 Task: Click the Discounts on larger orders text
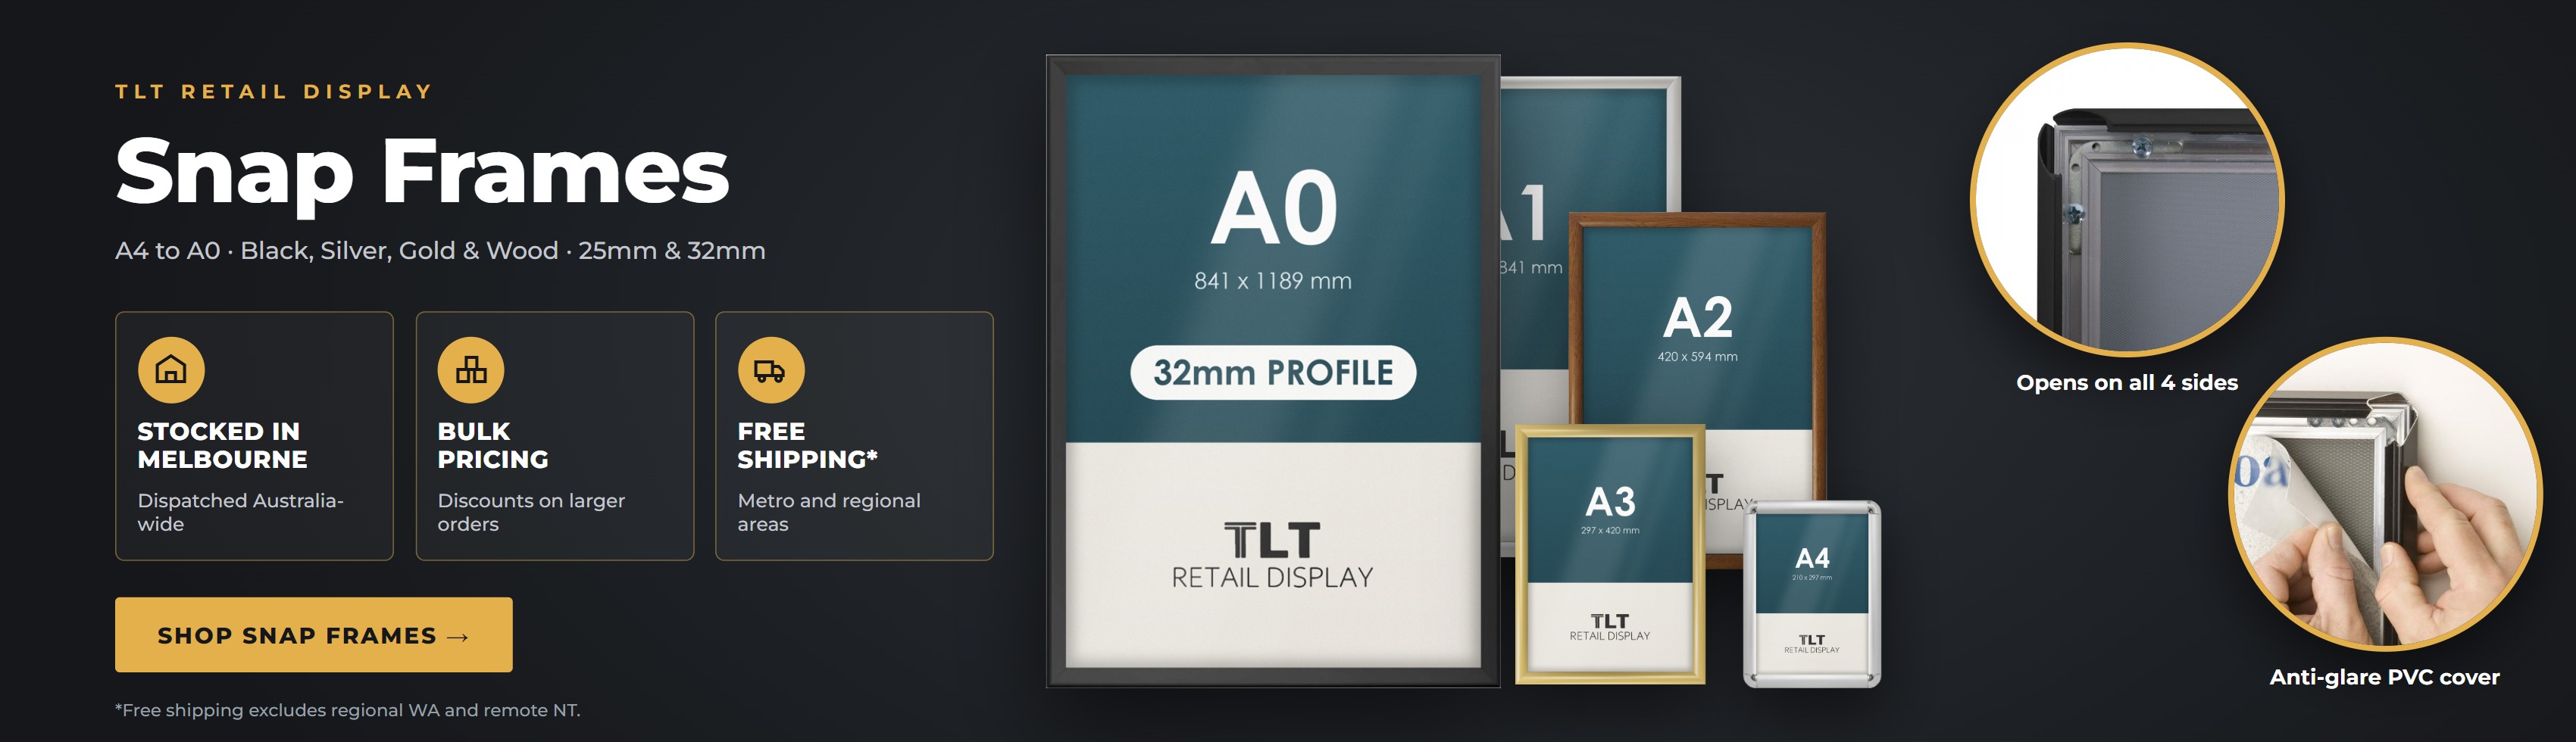tap(531, 512)
